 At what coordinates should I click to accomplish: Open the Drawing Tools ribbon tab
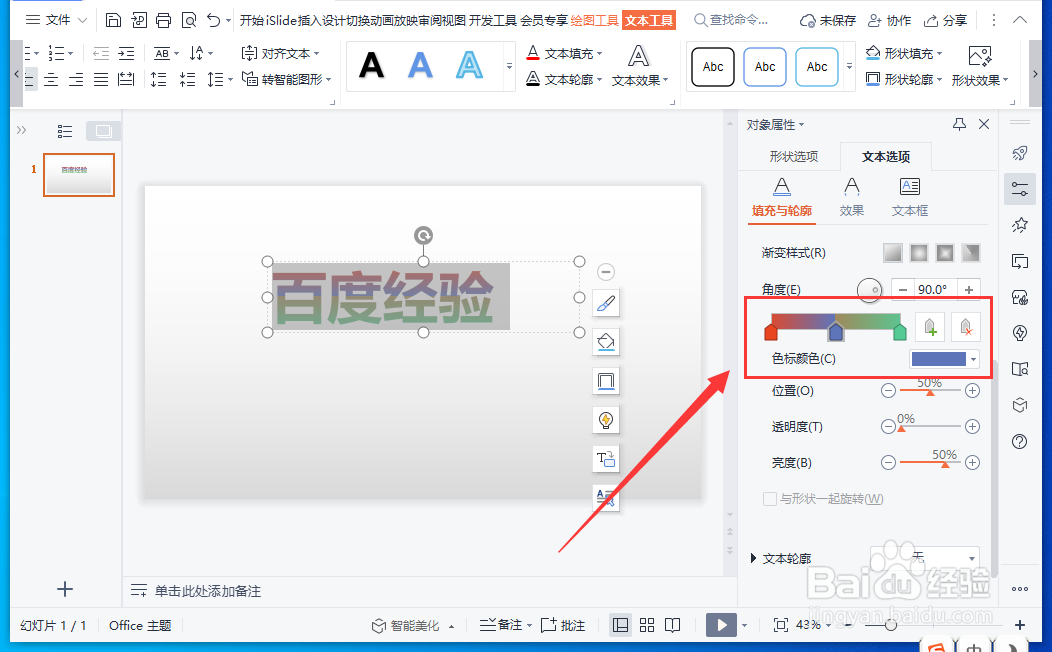pos(594,21)
